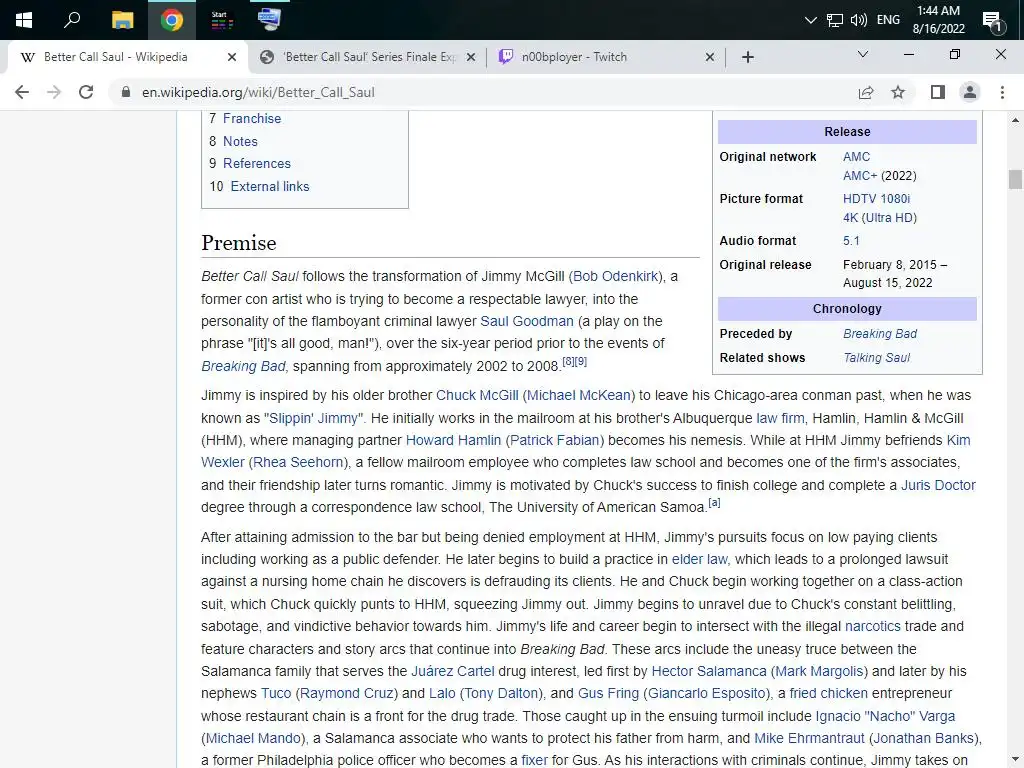The image size is (1024, 768).
Task: Go back to the previous page
Action: pos(22,92)
